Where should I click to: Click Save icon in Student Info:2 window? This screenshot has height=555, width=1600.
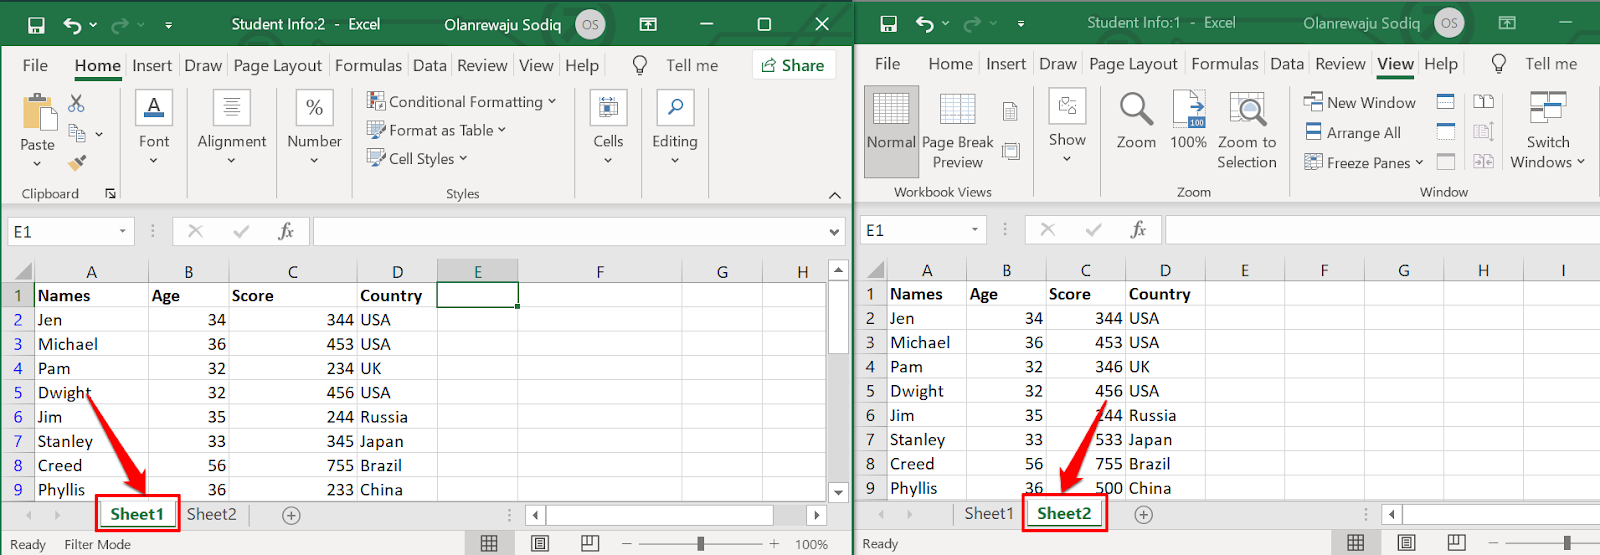point(36,25)
